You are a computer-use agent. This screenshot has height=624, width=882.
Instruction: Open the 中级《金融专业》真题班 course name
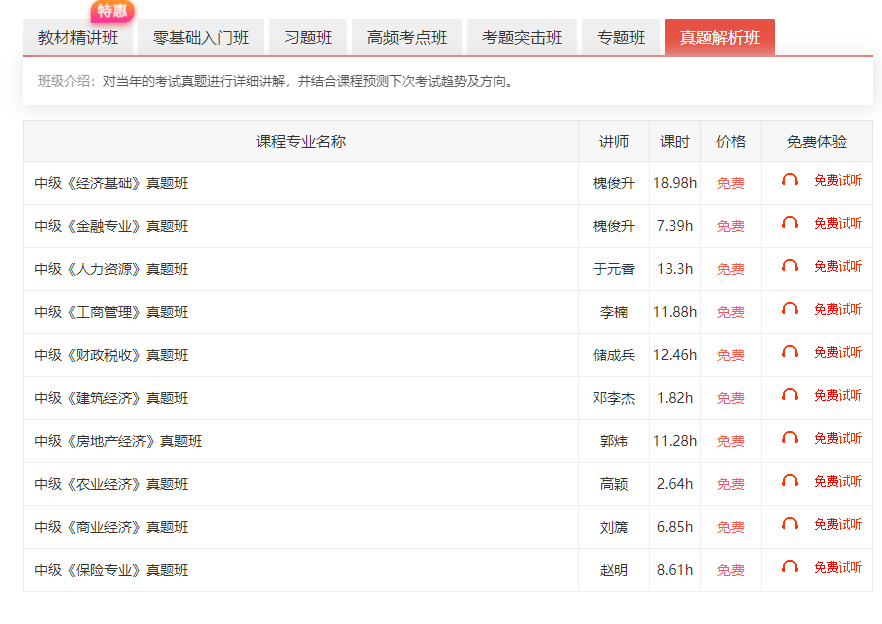tap(111, 226)
